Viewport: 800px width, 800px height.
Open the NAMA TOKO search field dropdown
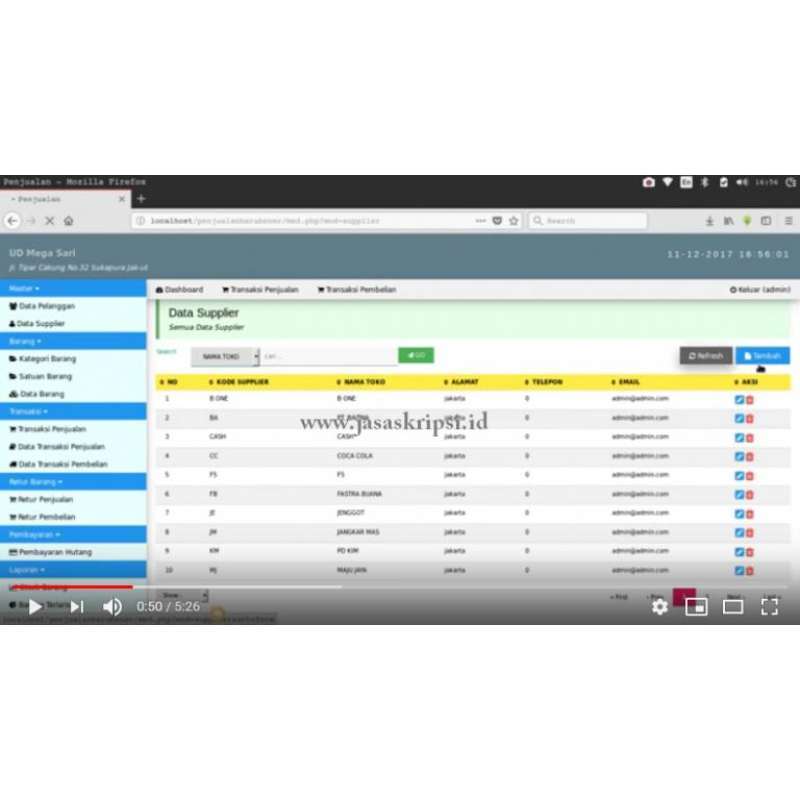point(225,356)
